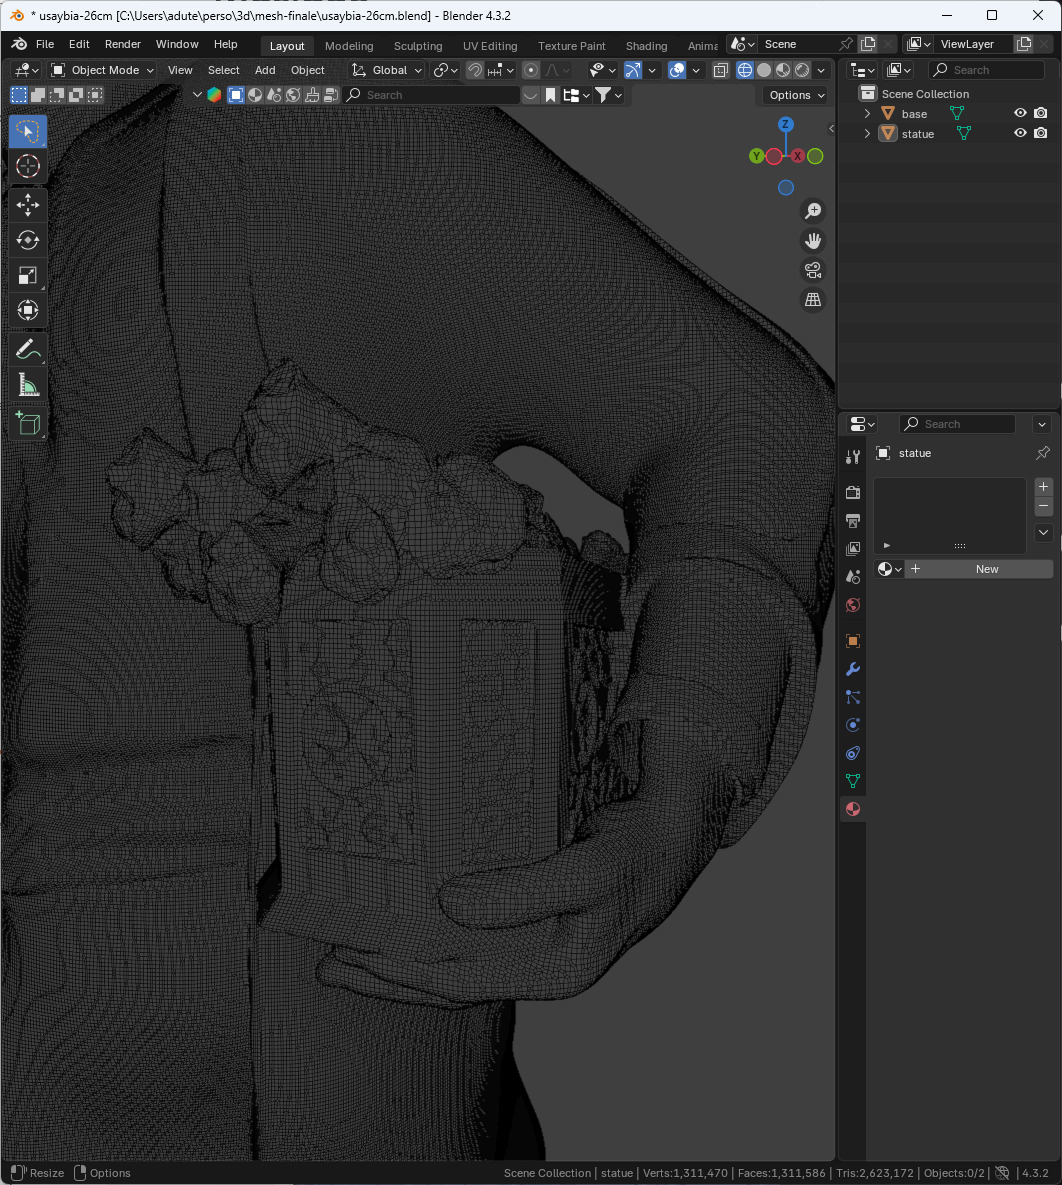Switch to the UV Editing workspace tab
1062x1185 pixels.
(x=490, y=46)
